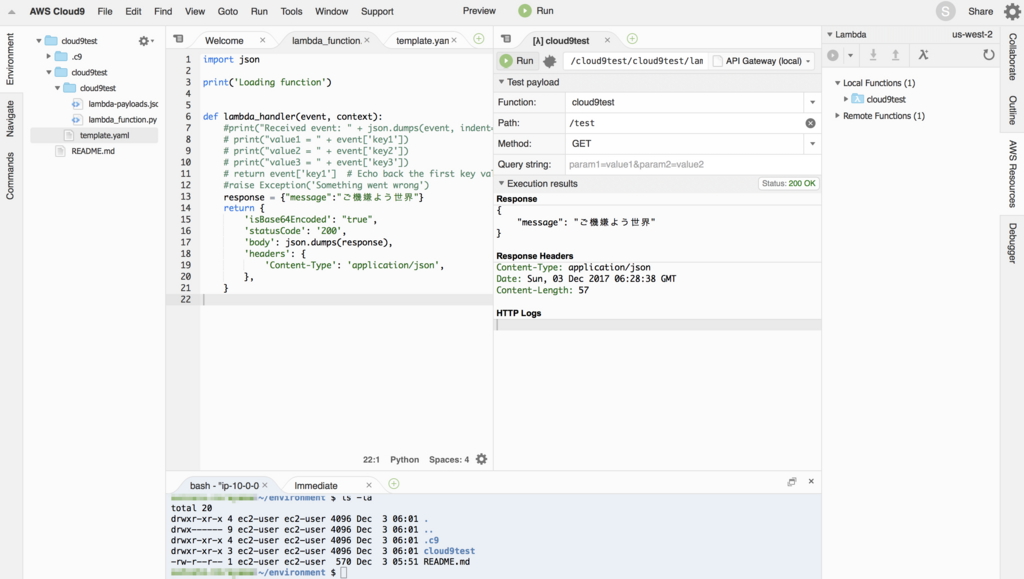Select lambda_function.py in file tree
This screenshot has width=1024, height=579.
tap(122, 119)
